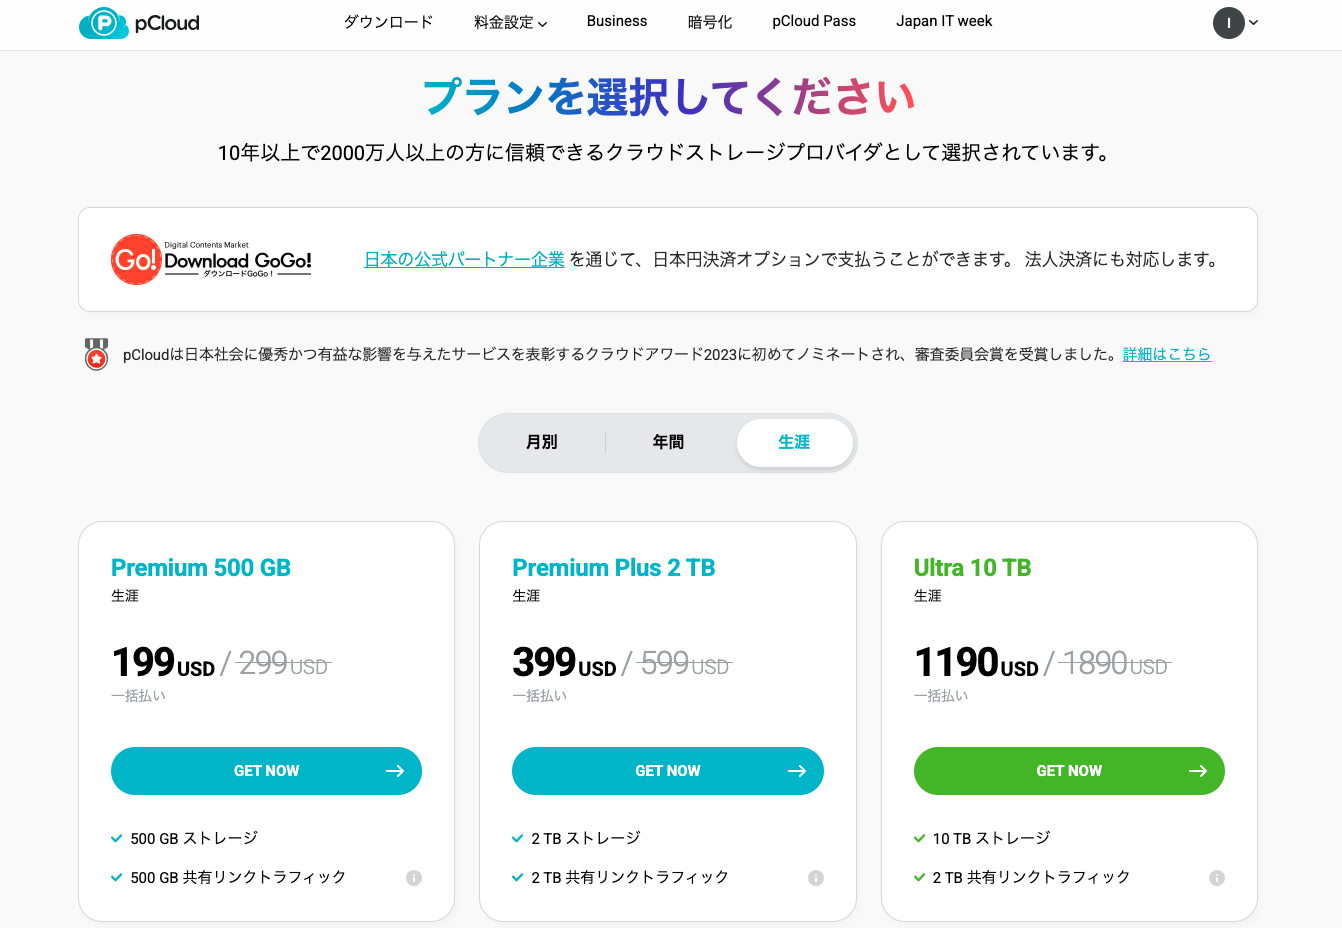Expand the account menu chevron

1251,22
